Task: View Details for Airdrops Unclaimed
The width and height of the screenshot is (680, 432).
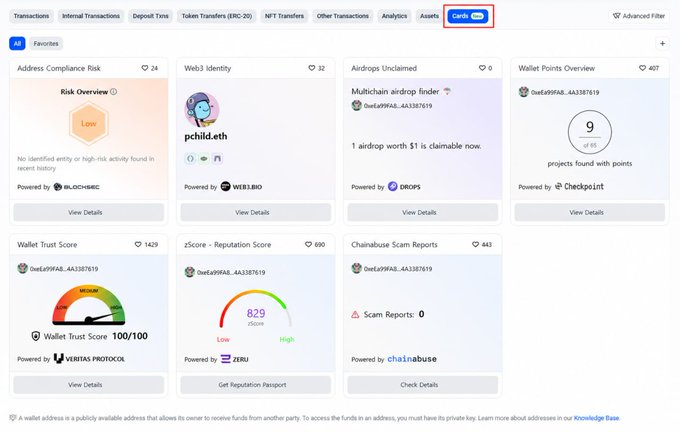Action: click(422, 213)
